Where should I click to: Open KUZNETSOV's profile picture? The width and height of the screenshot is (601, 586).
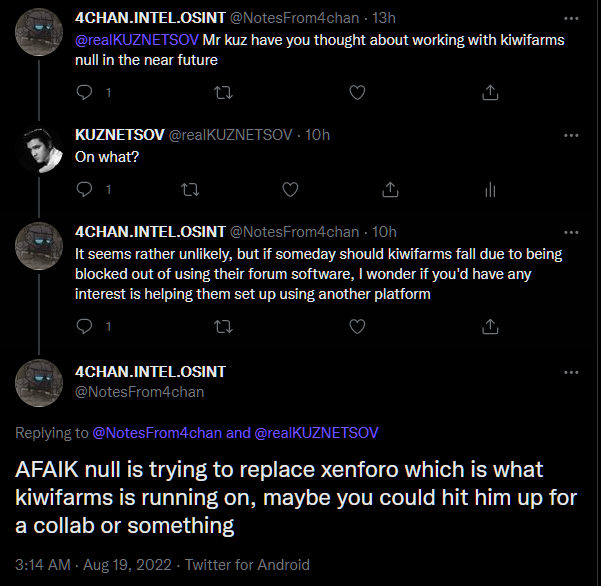[41, 150]
